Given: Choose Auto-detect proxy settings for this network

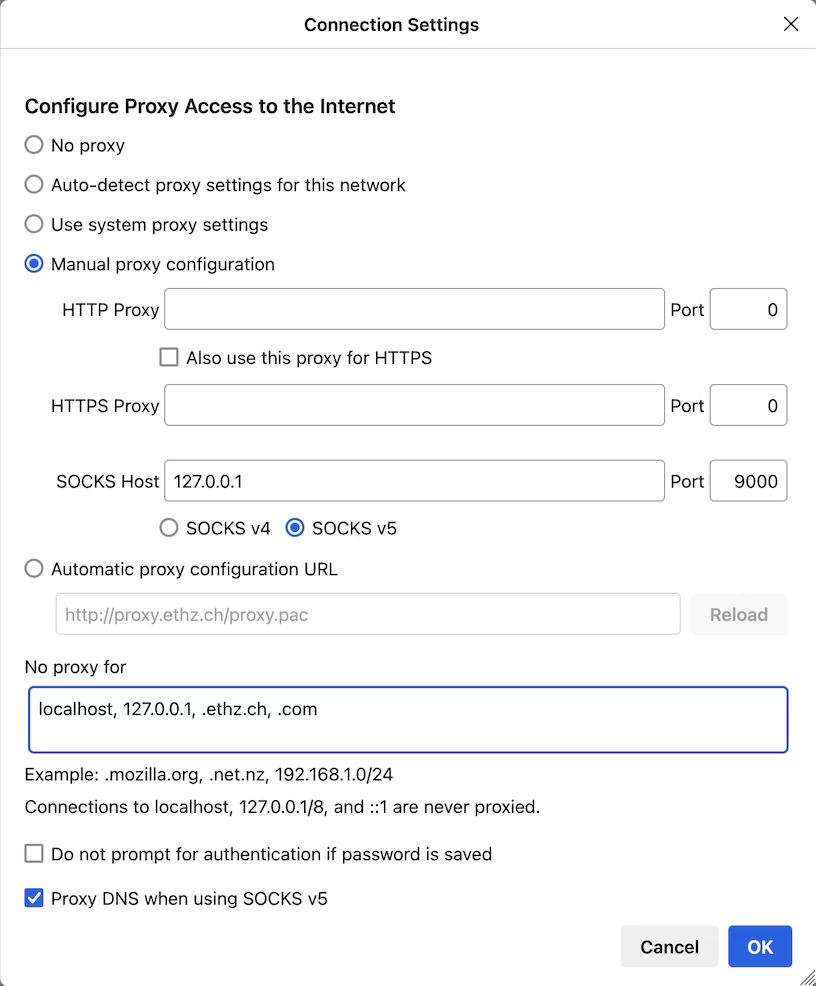Looking at the screenshot, I should [34, 185].
